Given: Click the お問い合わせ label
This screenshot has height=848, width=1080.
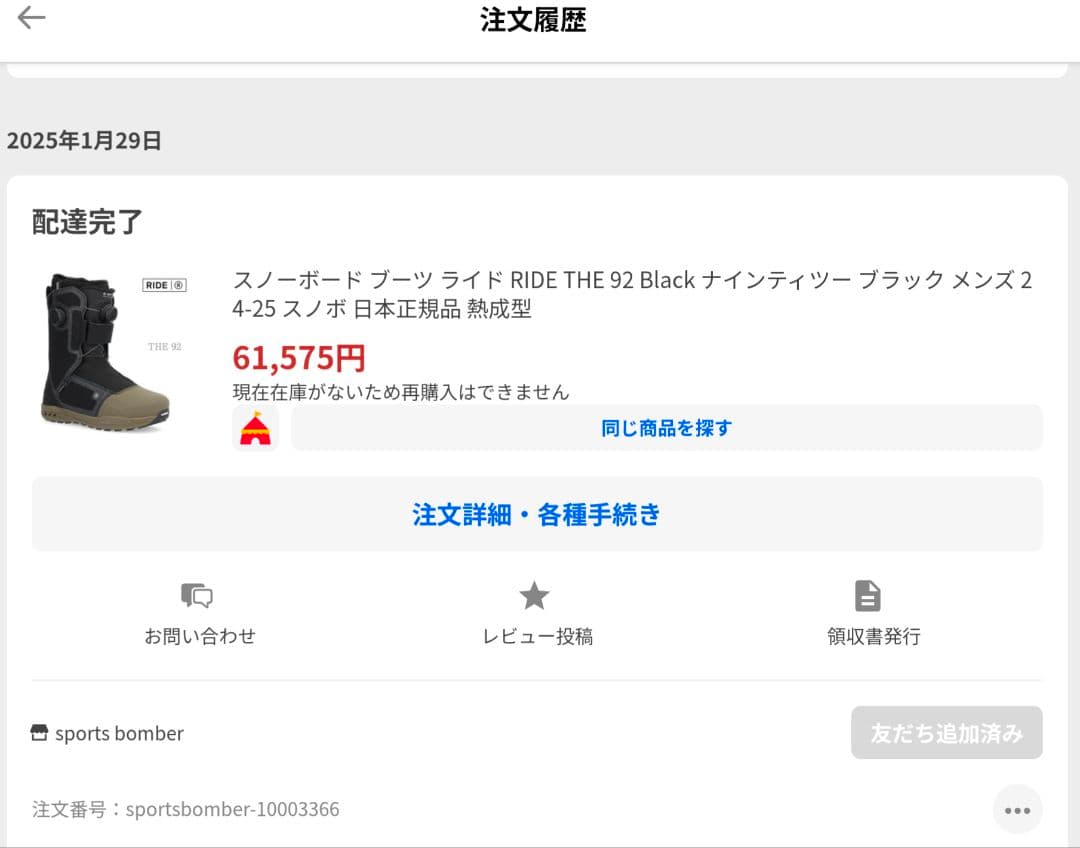Looking at the screenshot, I should click(200, 635).
